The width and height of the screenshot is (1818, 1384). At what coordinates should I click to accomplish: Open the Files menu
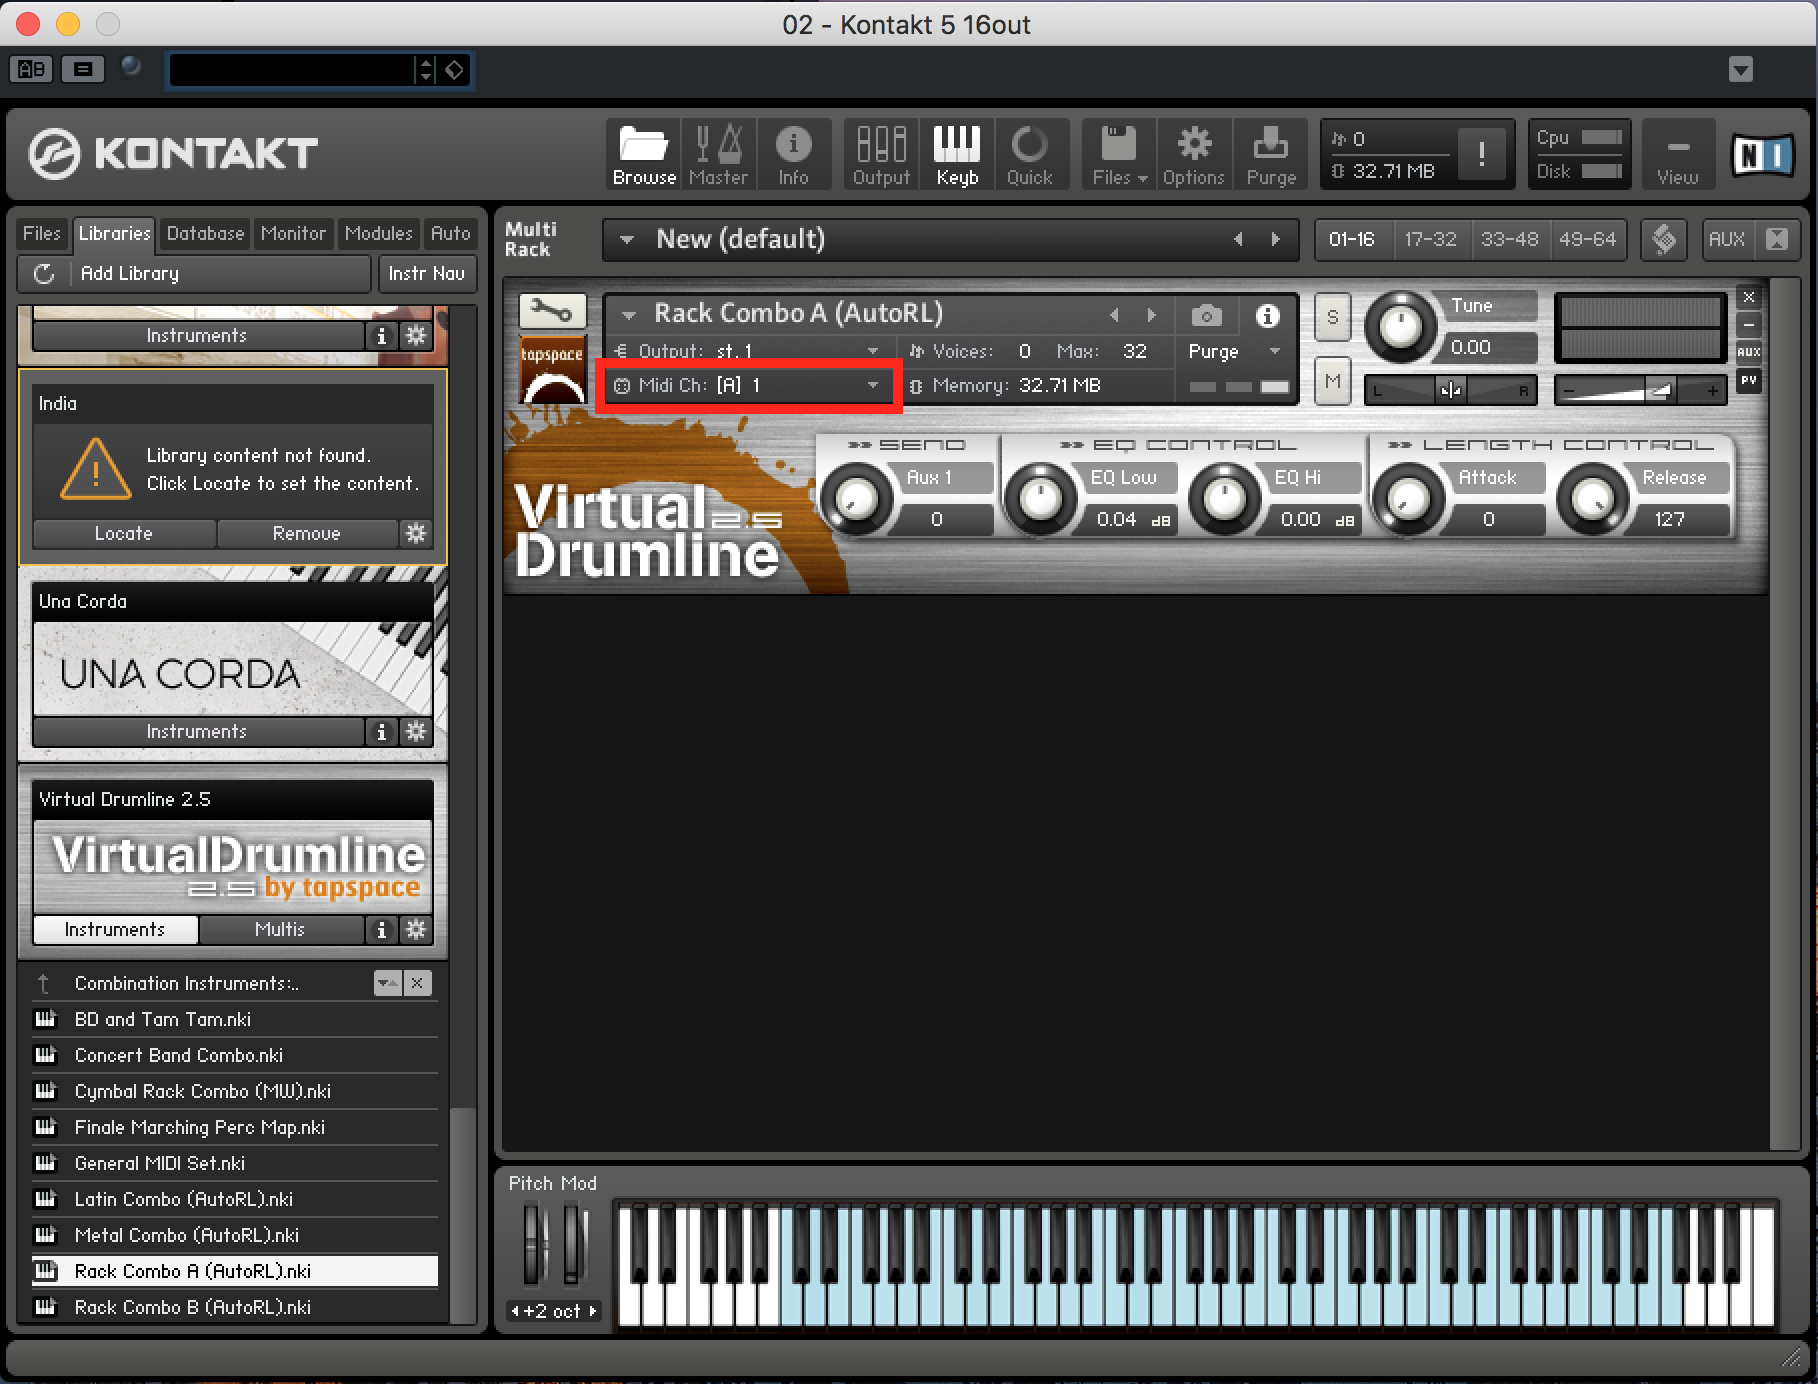(1119, 154)
